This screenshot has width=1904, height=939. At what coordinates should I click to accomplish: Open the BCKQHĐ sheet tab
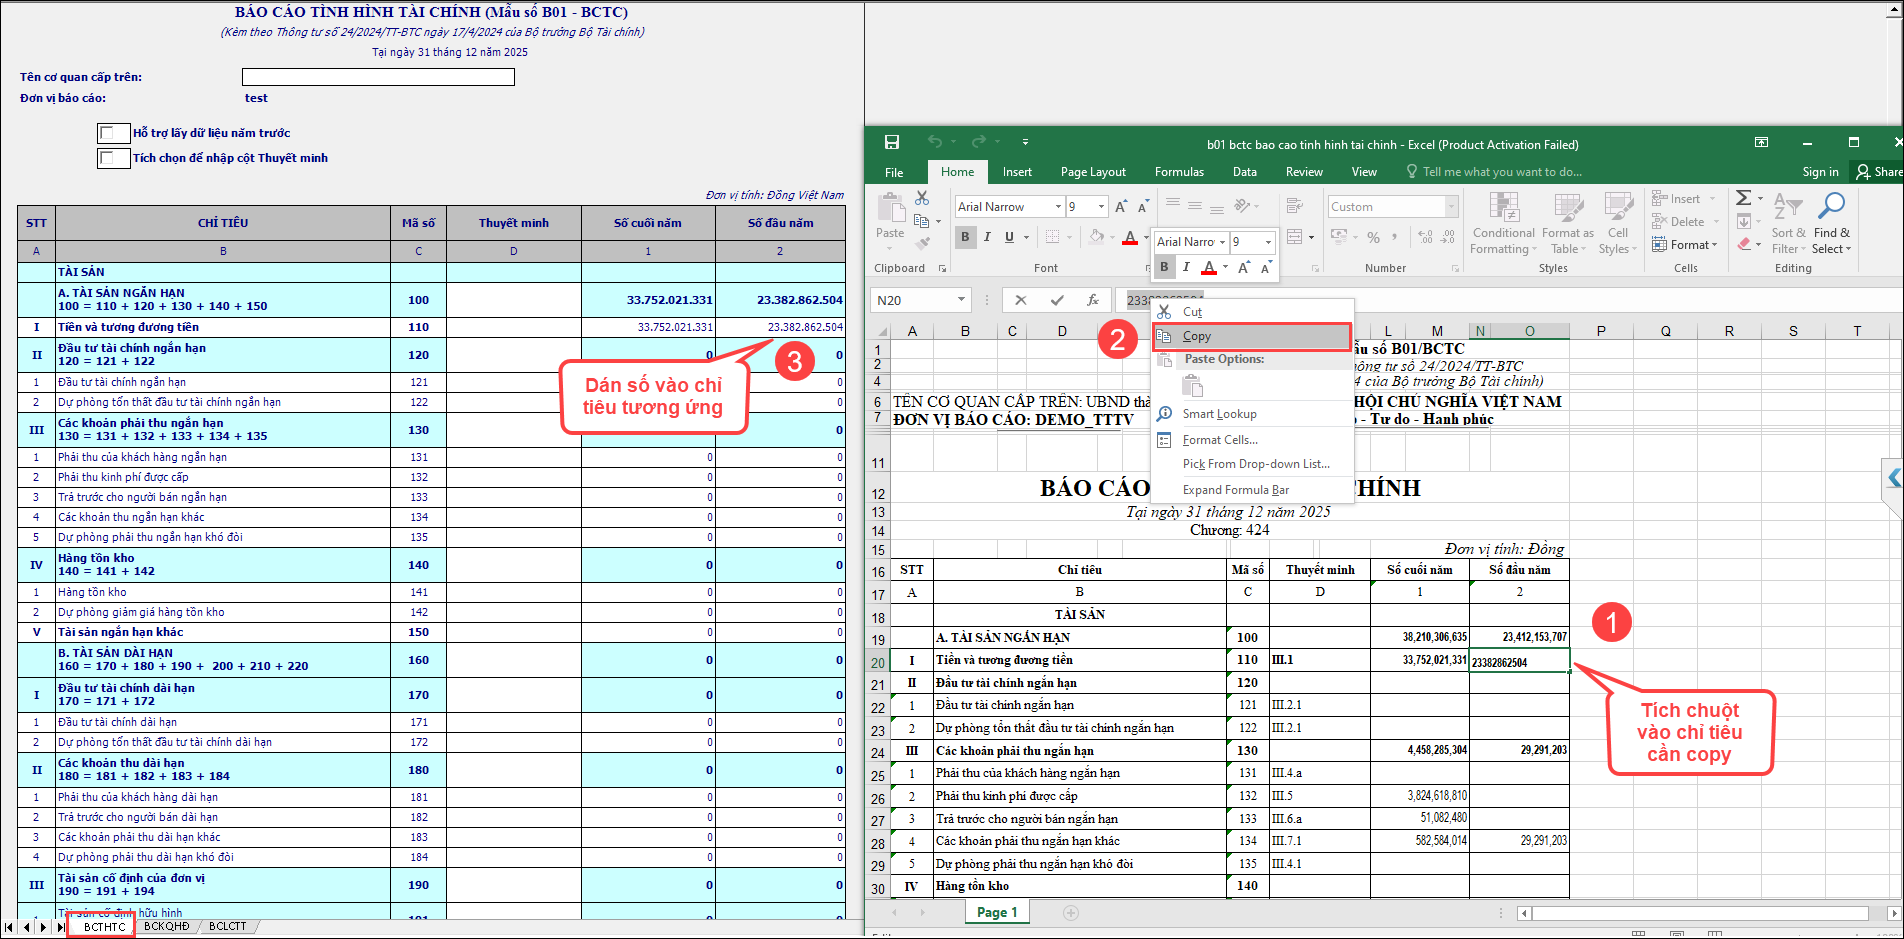click(166, 927)
